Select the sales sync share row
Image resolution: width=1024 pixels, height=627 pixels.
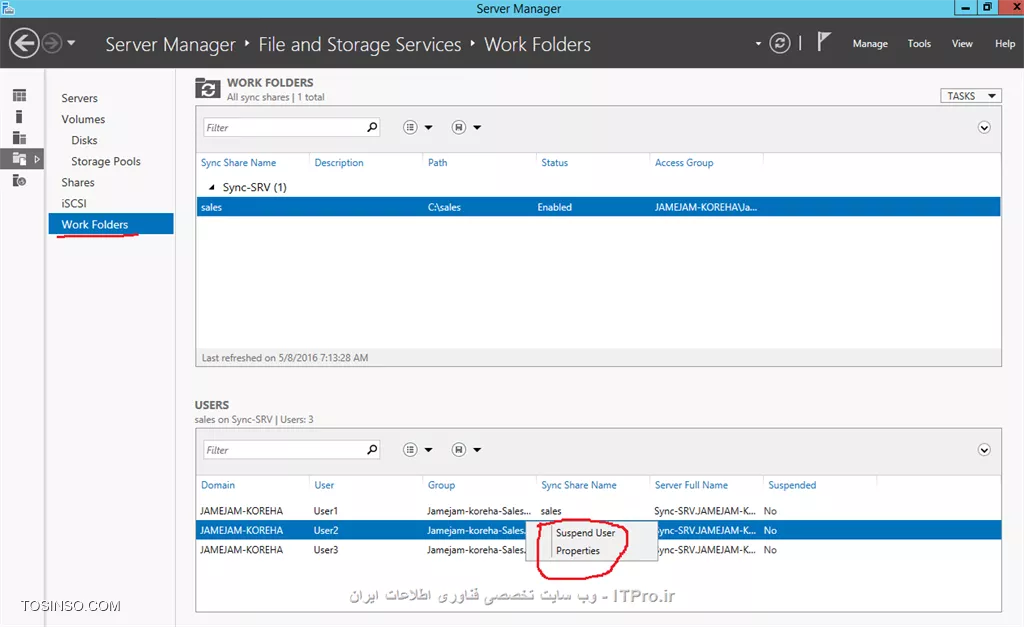point(598,207)
